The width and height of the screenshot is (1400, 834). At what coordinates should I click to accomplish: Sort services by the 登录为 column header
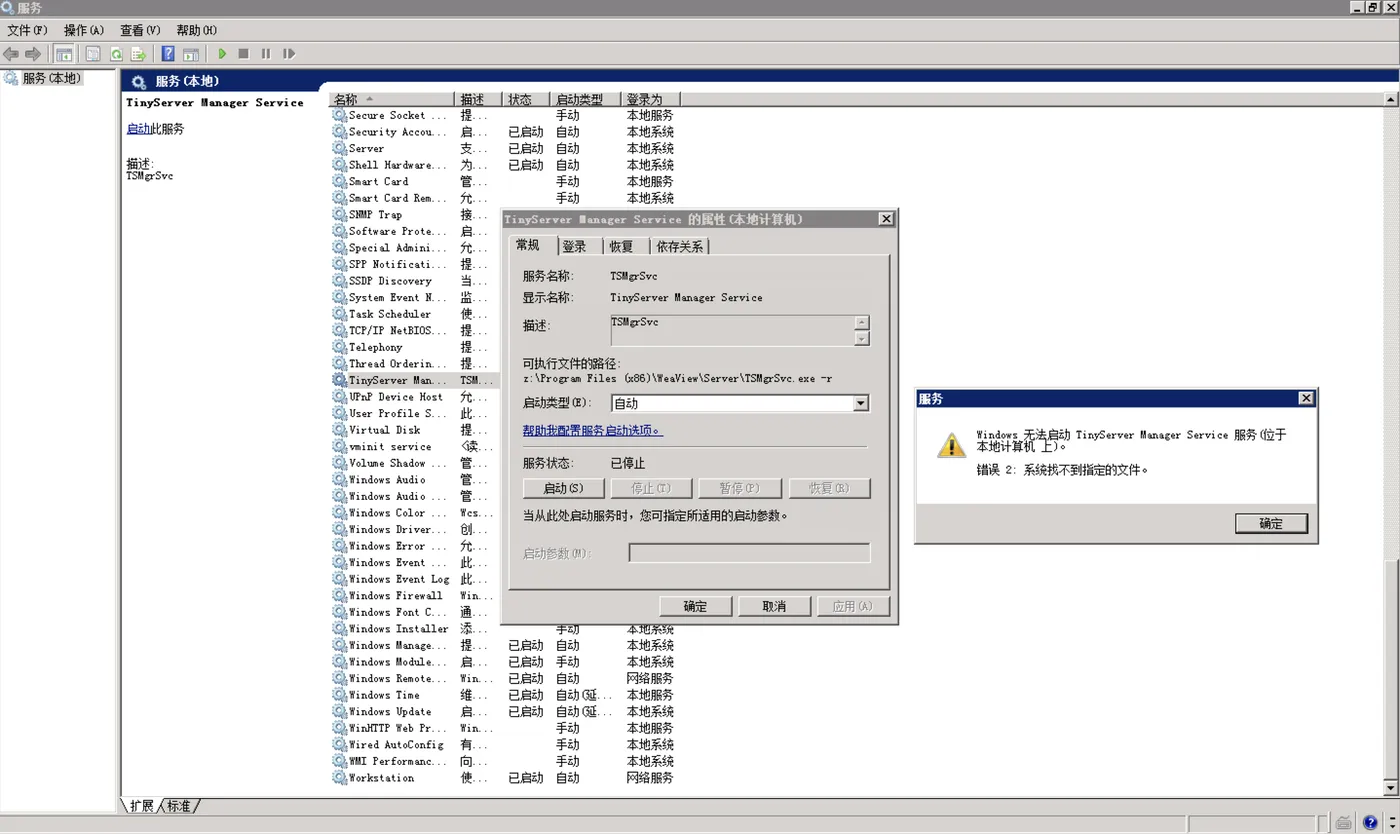pos(651,99)
